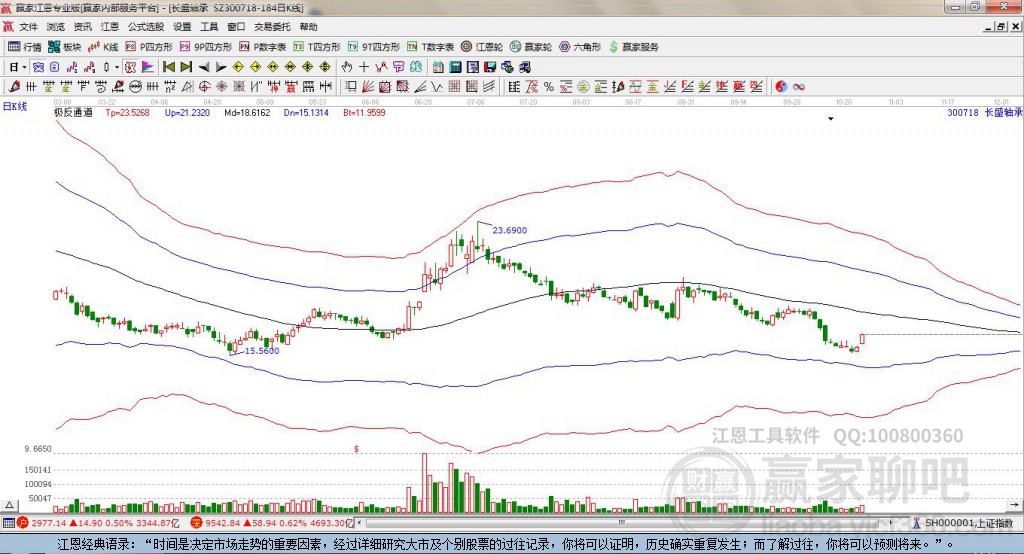This screenshot has width=1024, height=554.
Task: Open the 浏览 menu
Action: click(x=56, y=27)
